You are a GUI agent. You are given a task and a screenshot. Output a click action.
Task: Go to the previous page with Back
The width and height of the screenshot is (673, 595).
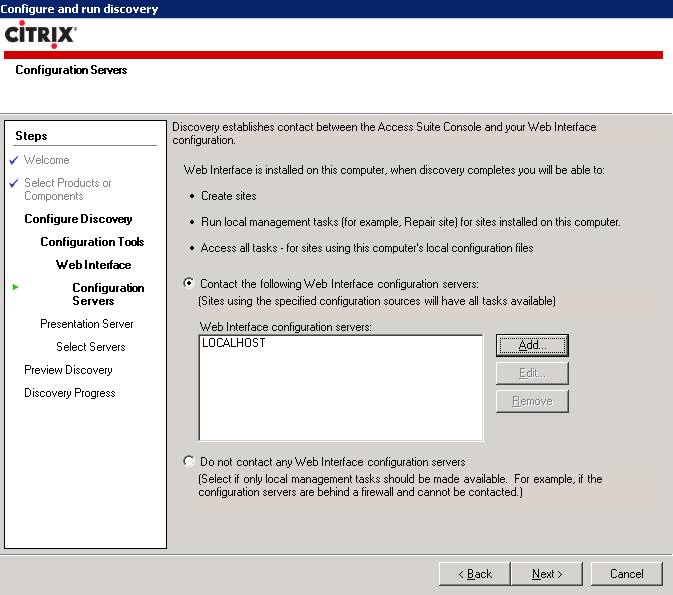point(475,574)
